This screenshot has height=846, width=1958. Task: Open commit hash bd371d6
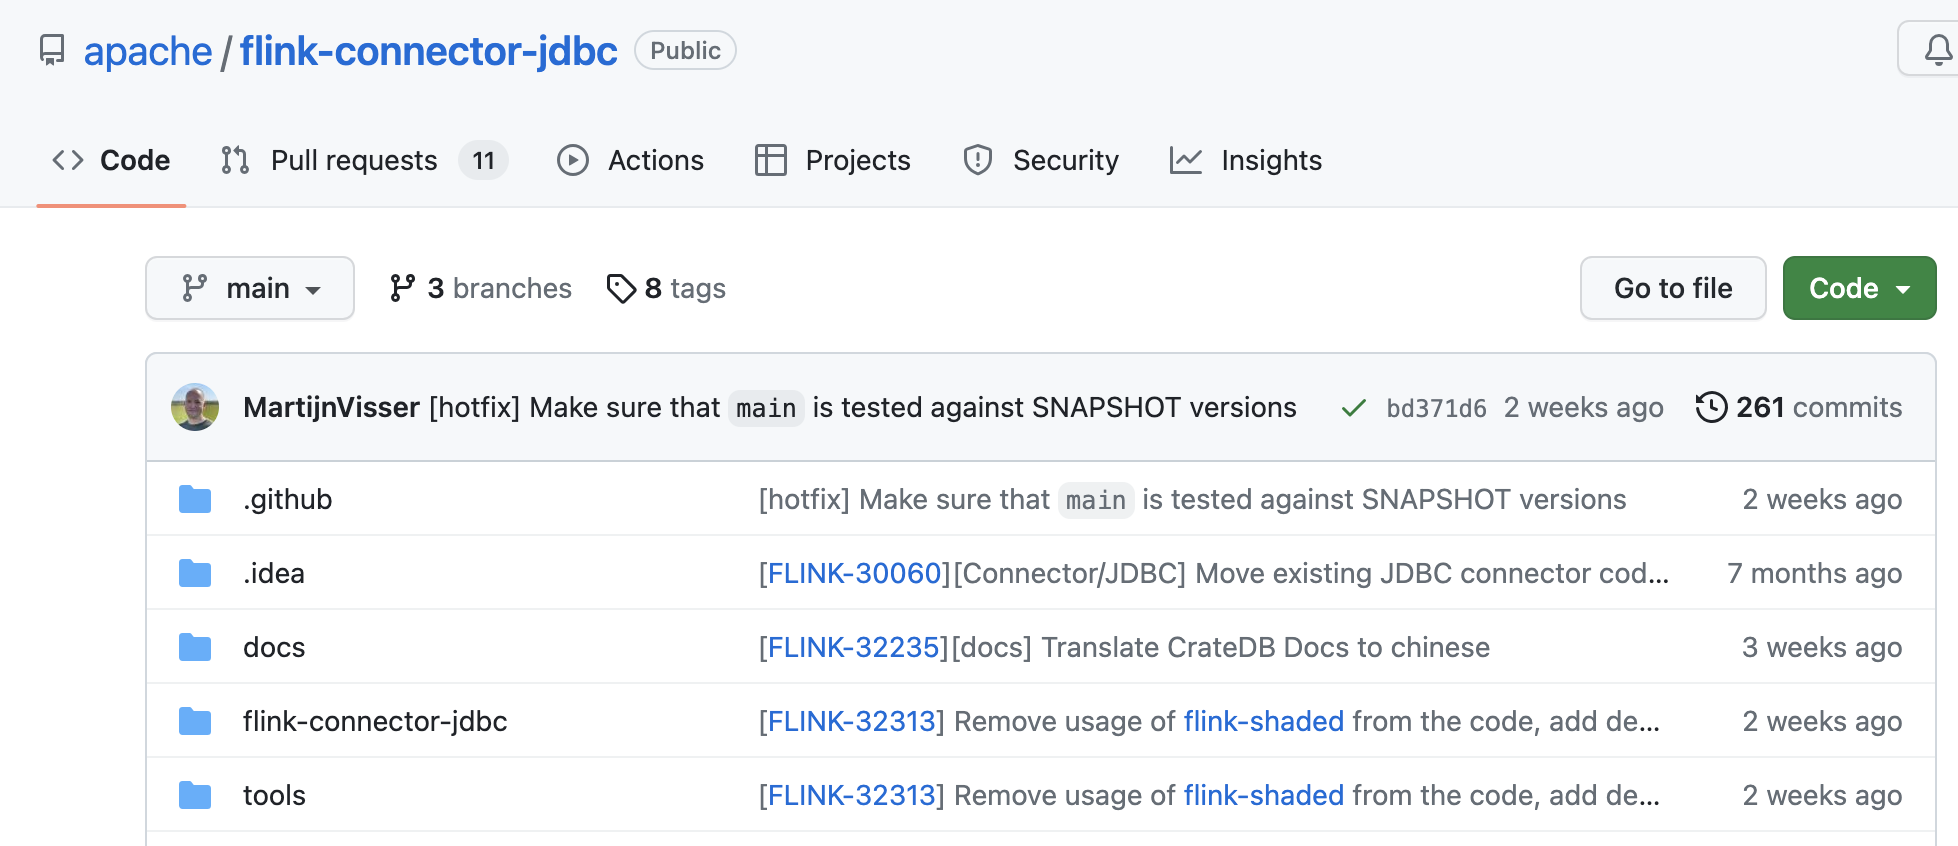(x=1436, y=408)
